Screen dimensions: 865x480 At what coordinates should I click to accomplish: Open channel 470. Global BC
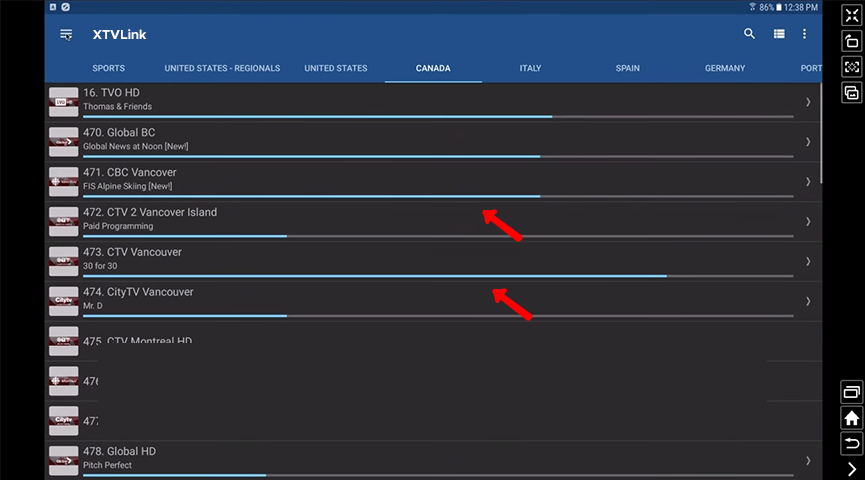[119, 132]
